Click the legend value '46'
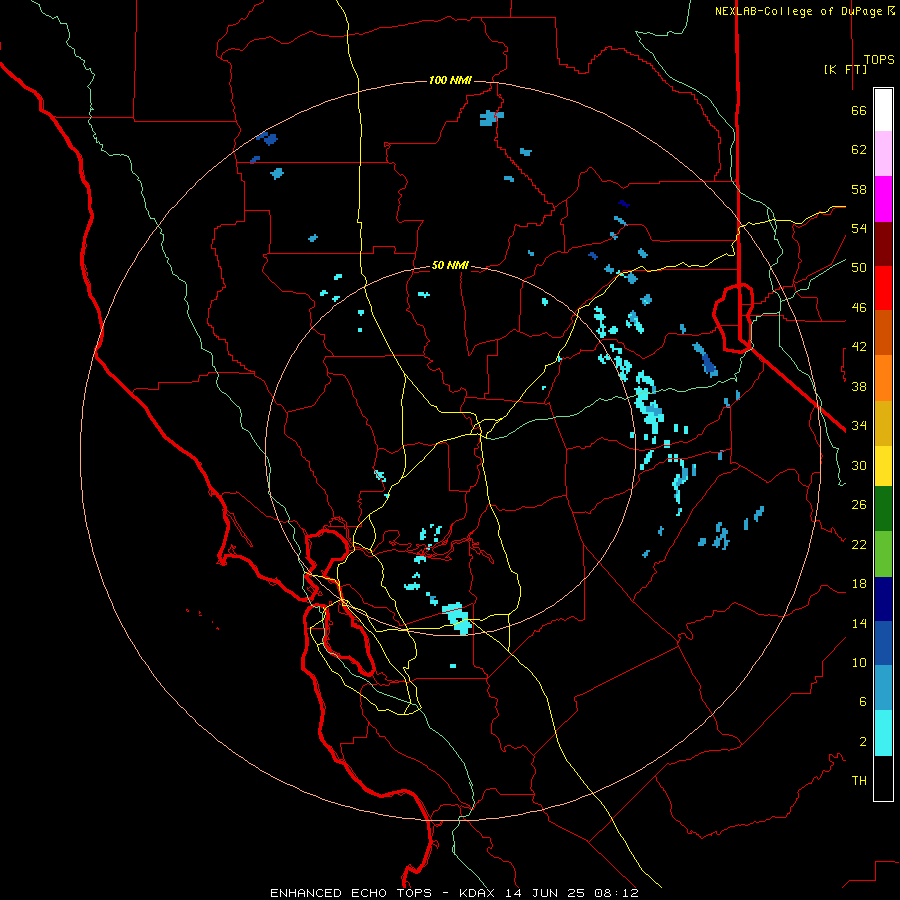 click(x=859, y=308)
